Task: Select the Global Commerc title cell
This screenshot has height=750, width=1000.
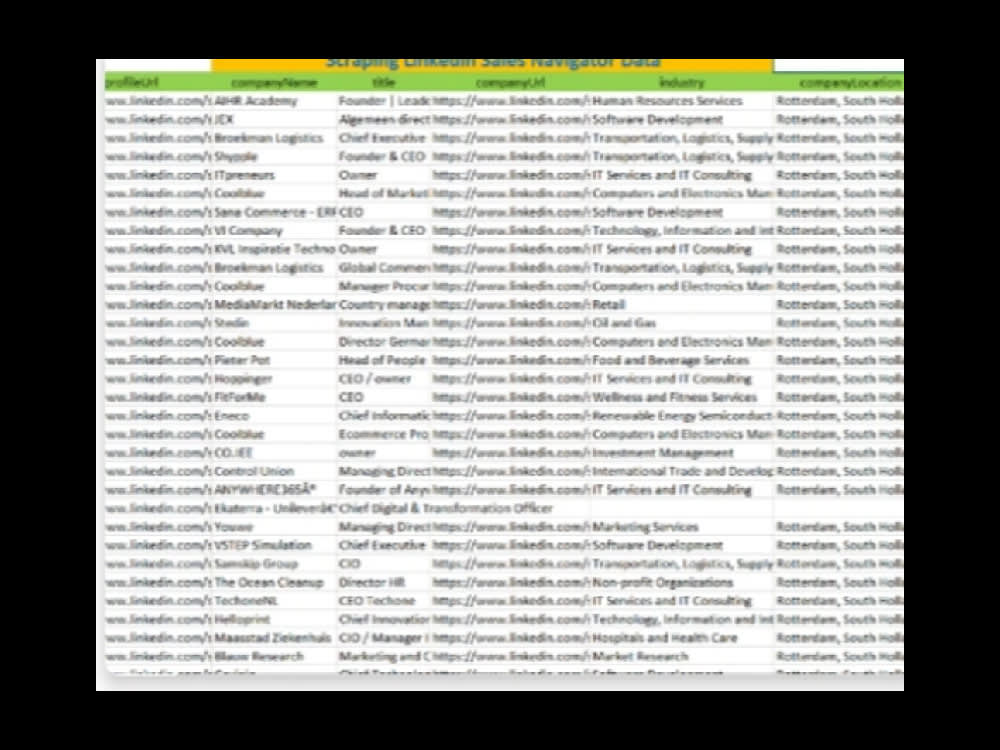Action: pos(385,267)
